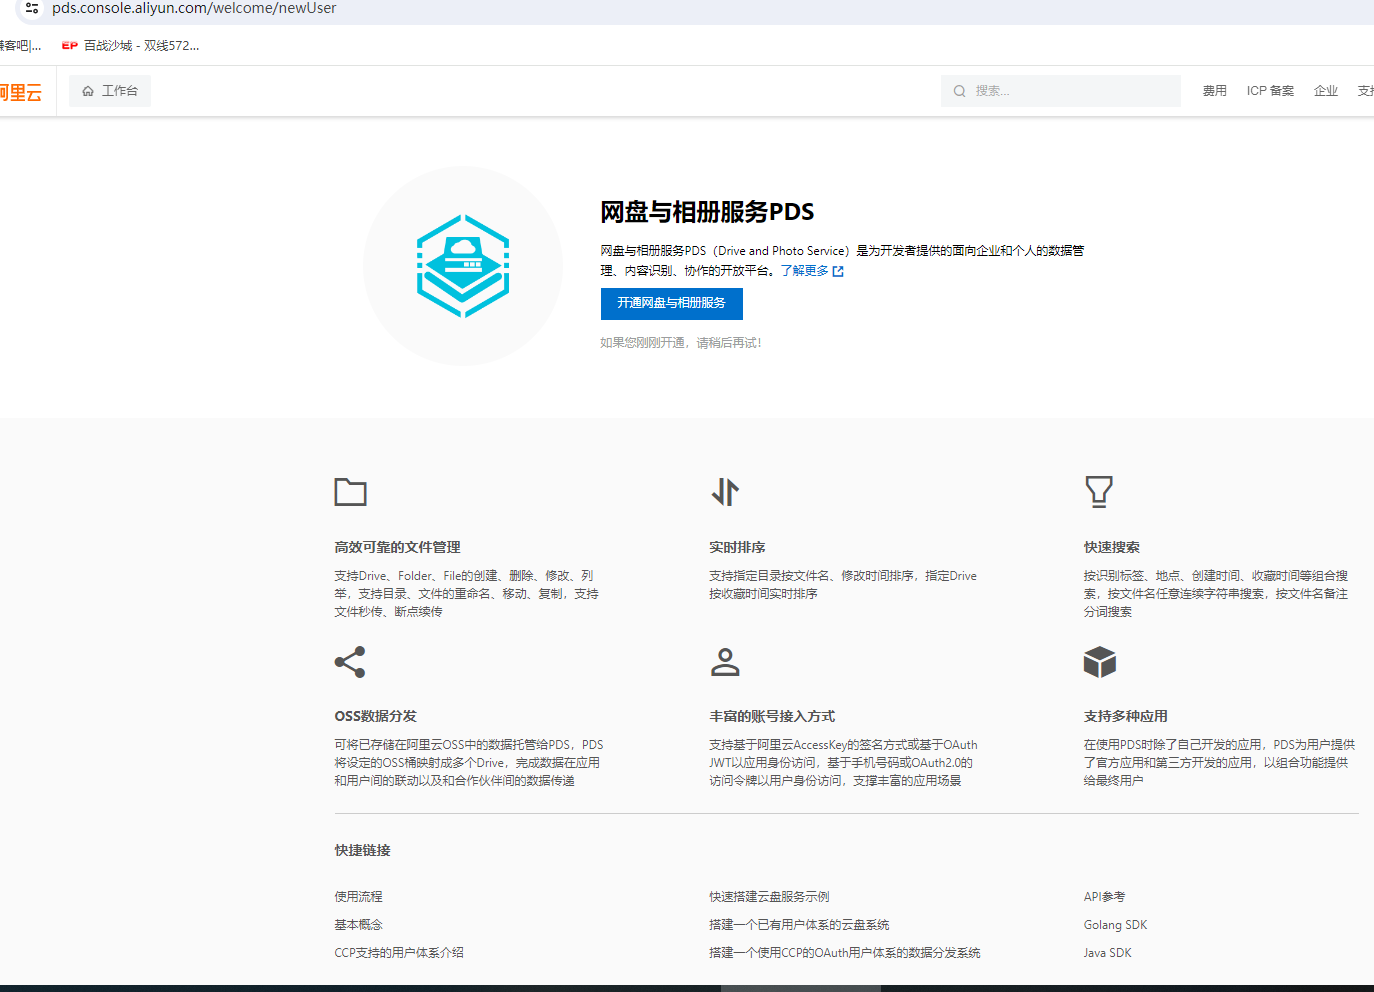1374x992 pixels.
Task: Click the 快速搜索 heading
Action: tap(1112, 548)
